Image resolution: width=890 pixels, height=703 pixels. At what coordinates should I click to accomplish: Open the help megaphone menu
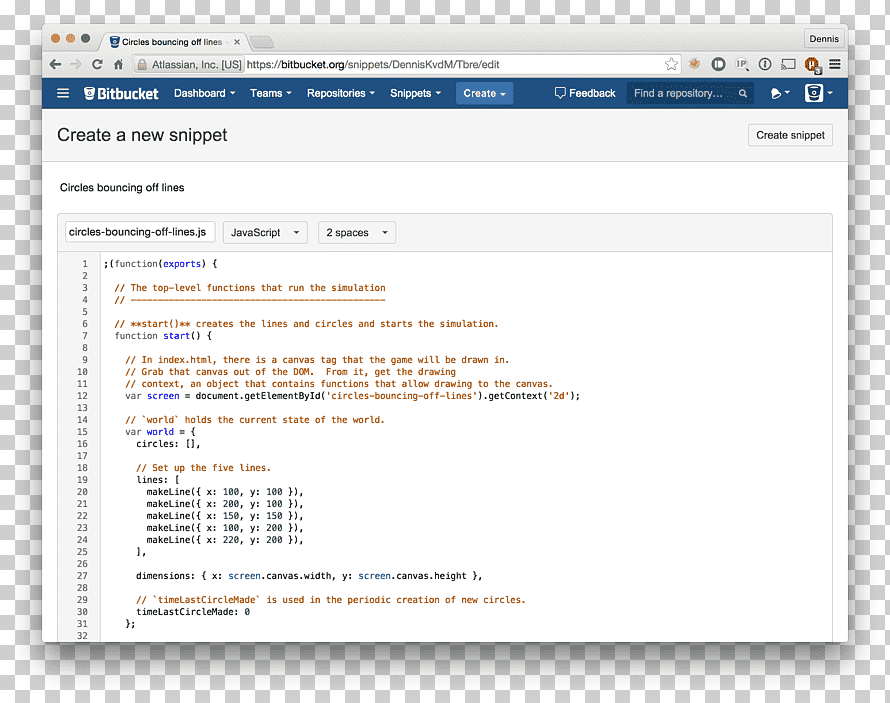click(x=780, y=93)
